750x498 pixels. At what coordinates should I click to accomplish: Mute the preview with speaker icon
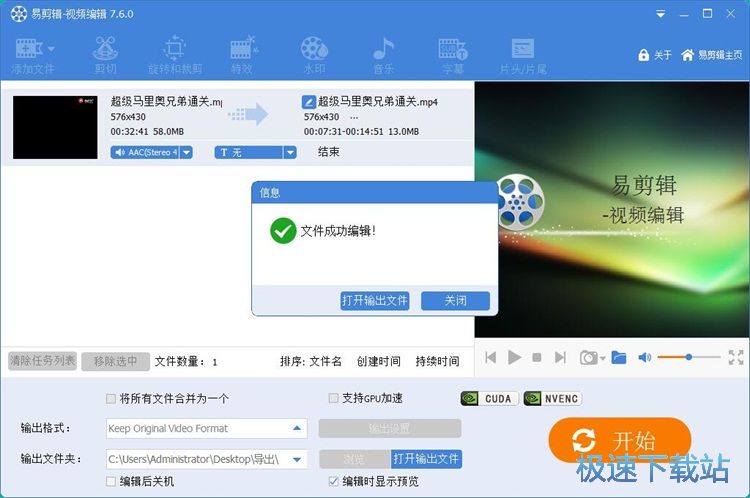coord(644,357)
